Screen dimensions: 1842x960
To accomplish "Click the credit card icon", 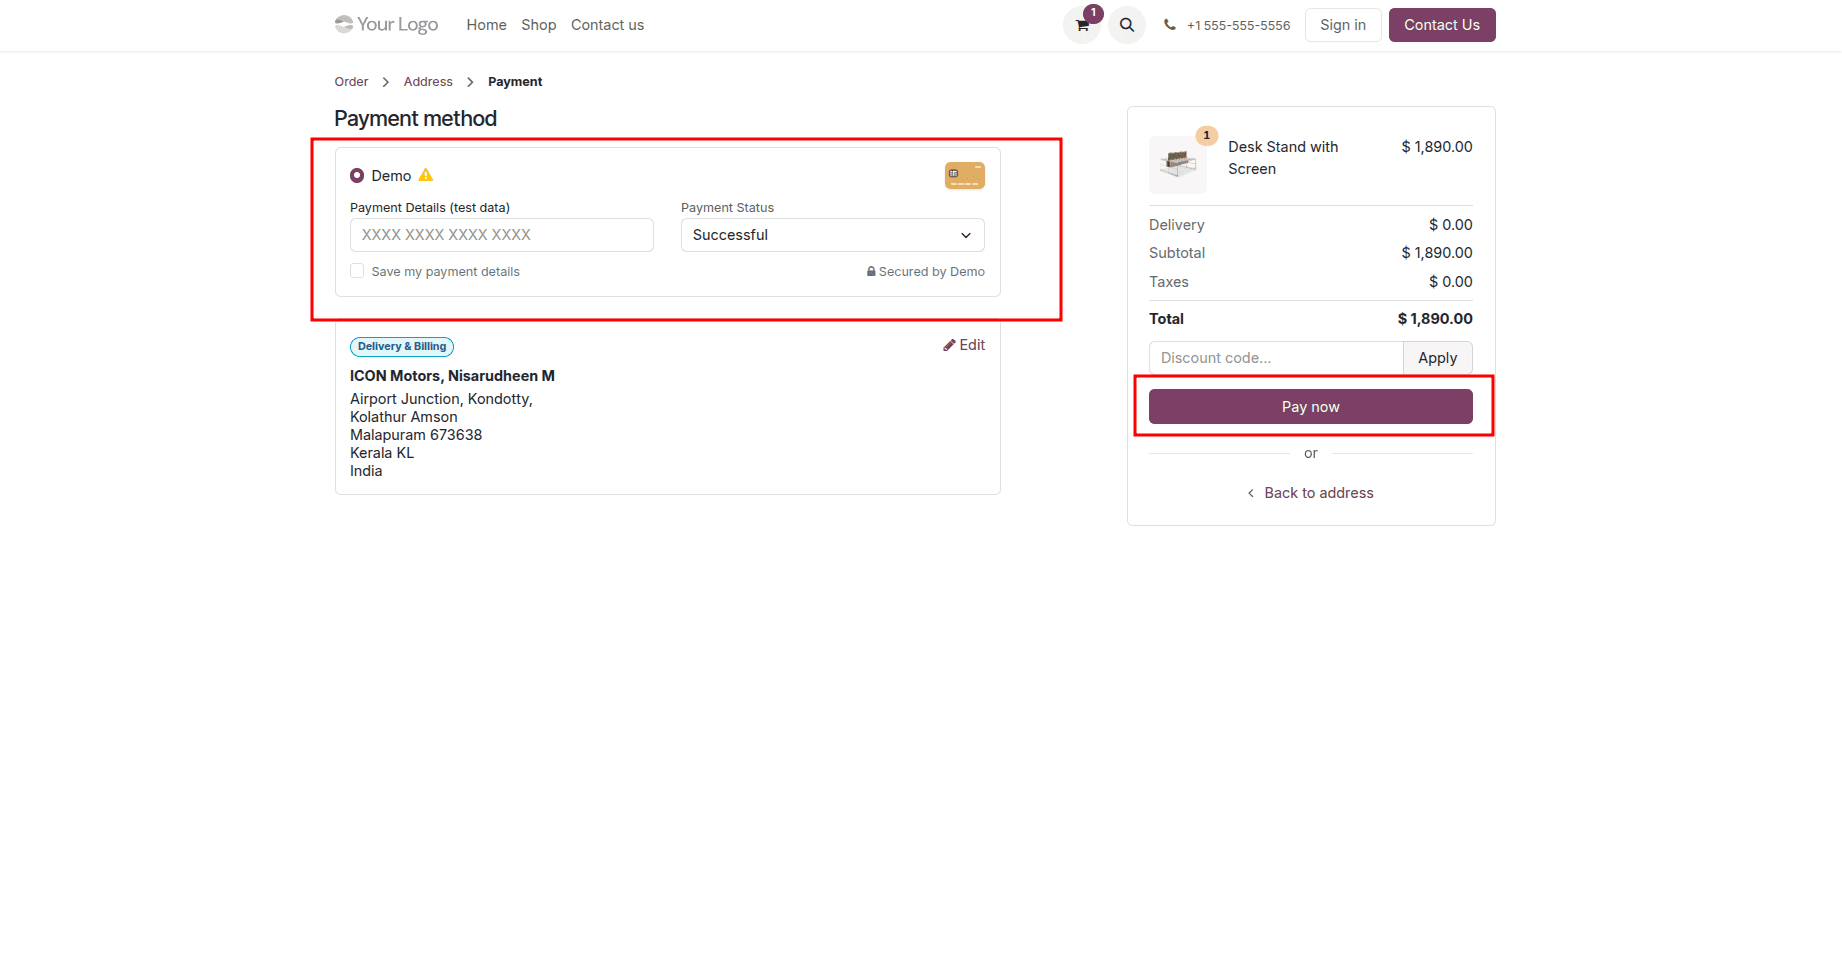I will pyautogui.click(x=965, y=176).
